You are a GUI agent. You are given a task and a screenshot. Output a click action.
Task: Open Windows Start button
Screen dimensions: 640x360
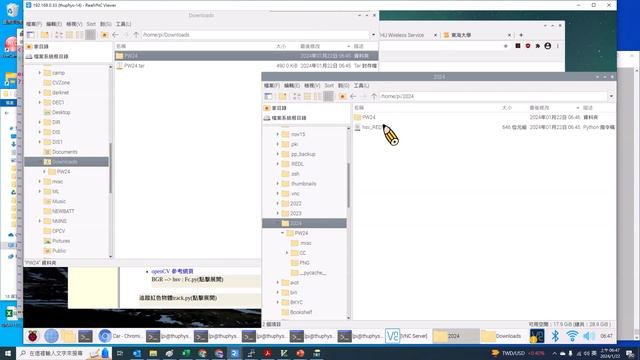8,353
